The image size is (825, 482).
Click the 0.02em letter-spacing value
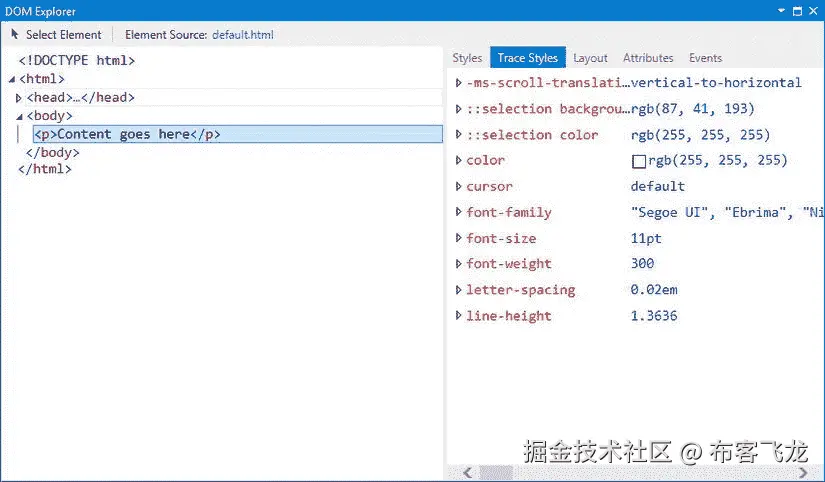click(x=654, y=289)
